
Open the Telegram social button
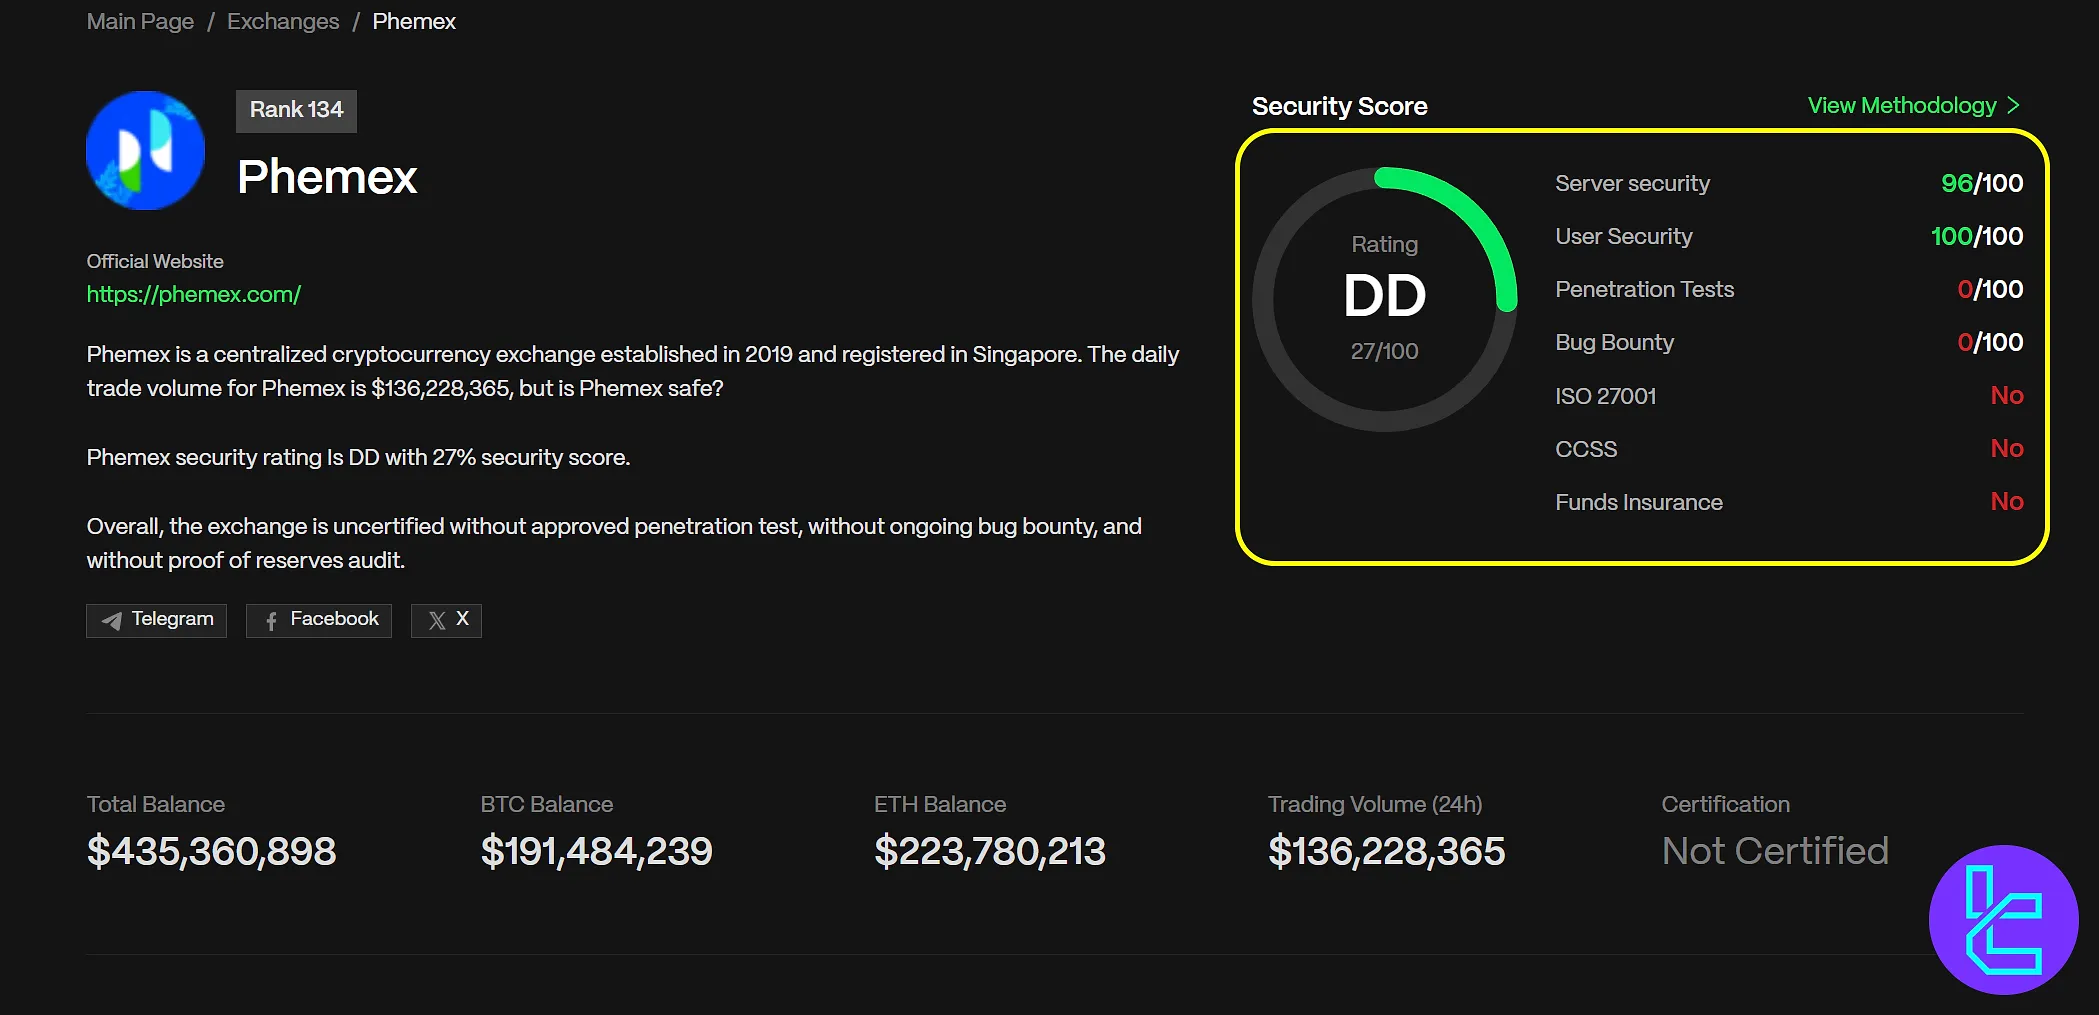157,620
